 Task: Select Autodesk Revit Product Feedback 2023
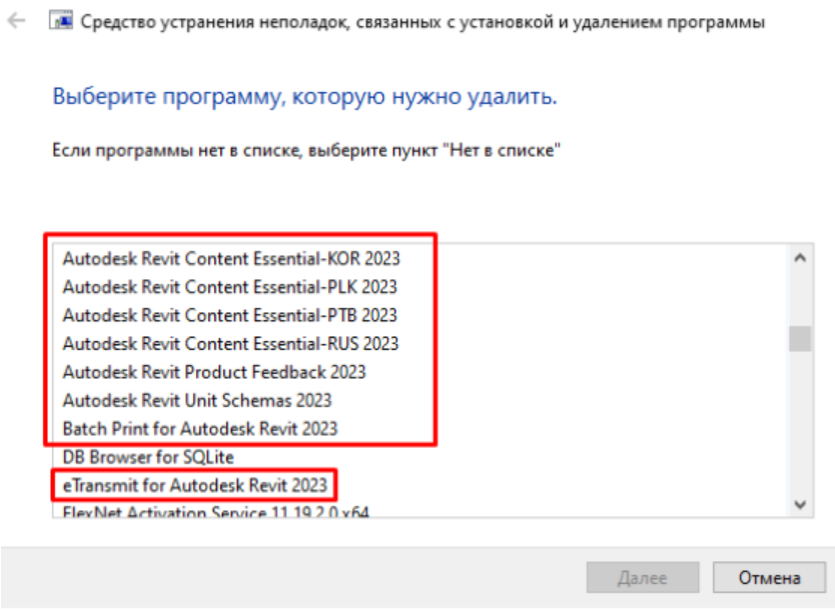pos(214,371)
